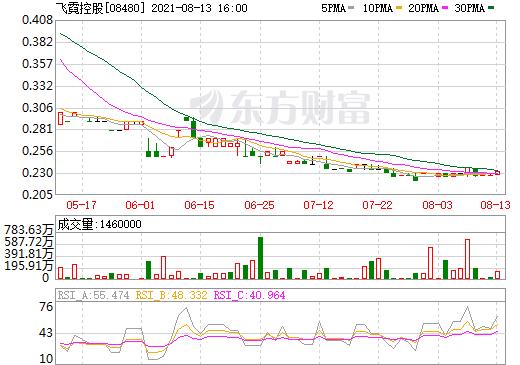
Task: Click the last red candlestick on 08-13
Action: [497, 173]
